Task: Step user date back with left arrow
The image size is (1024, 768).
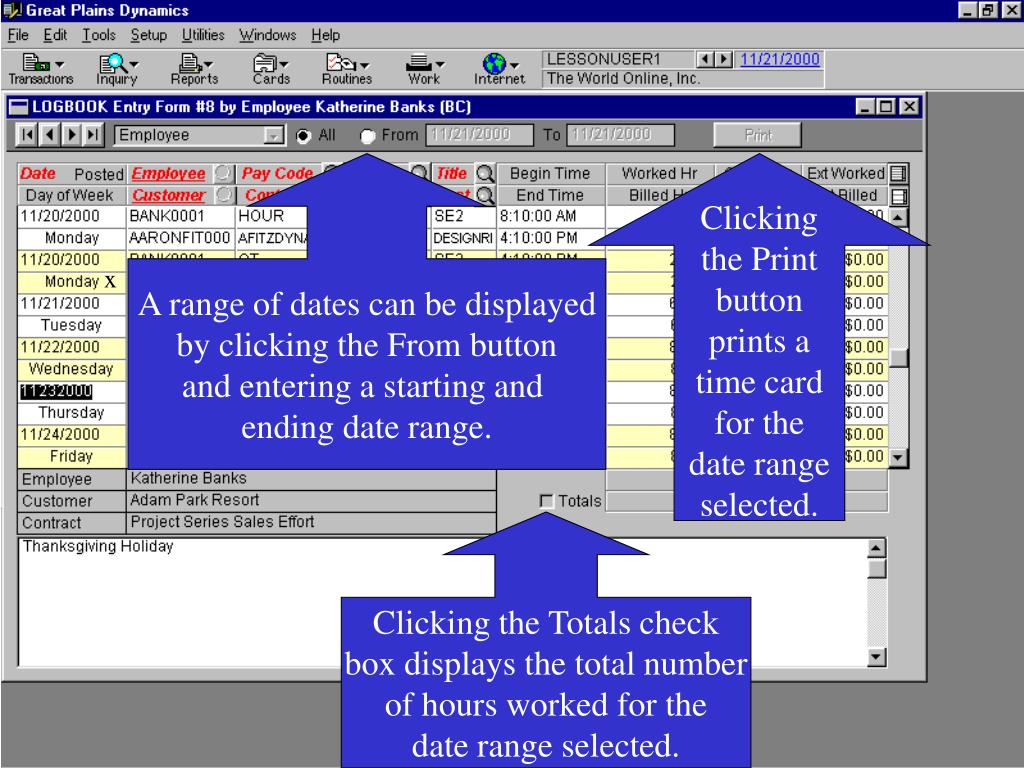Action: tap(704, 59)
